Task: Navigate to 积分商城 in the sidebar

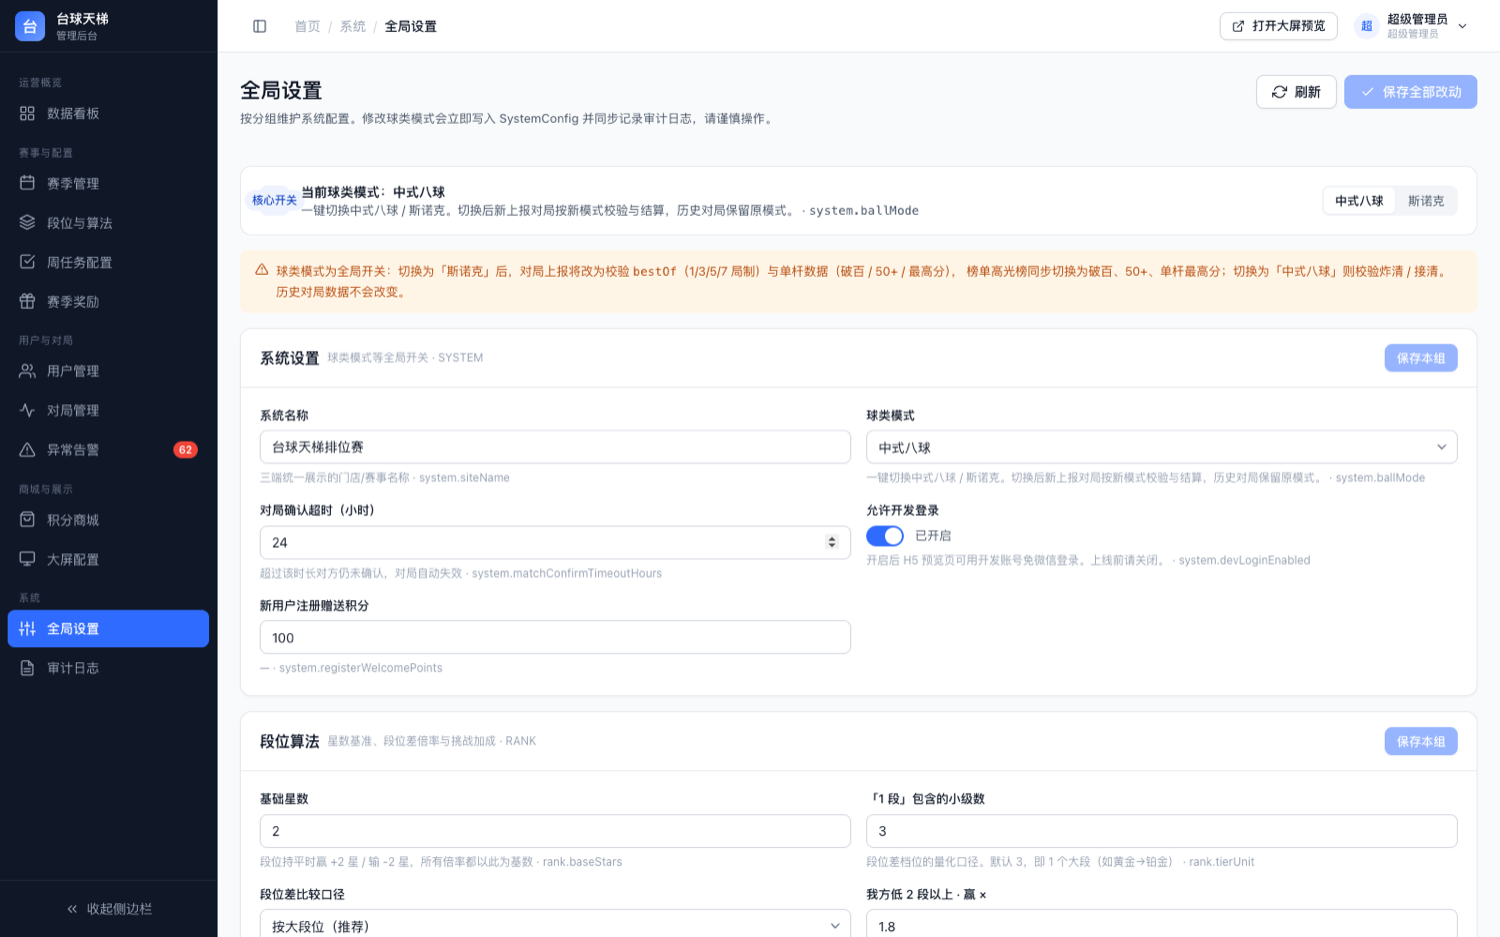Action: [108, 520]
